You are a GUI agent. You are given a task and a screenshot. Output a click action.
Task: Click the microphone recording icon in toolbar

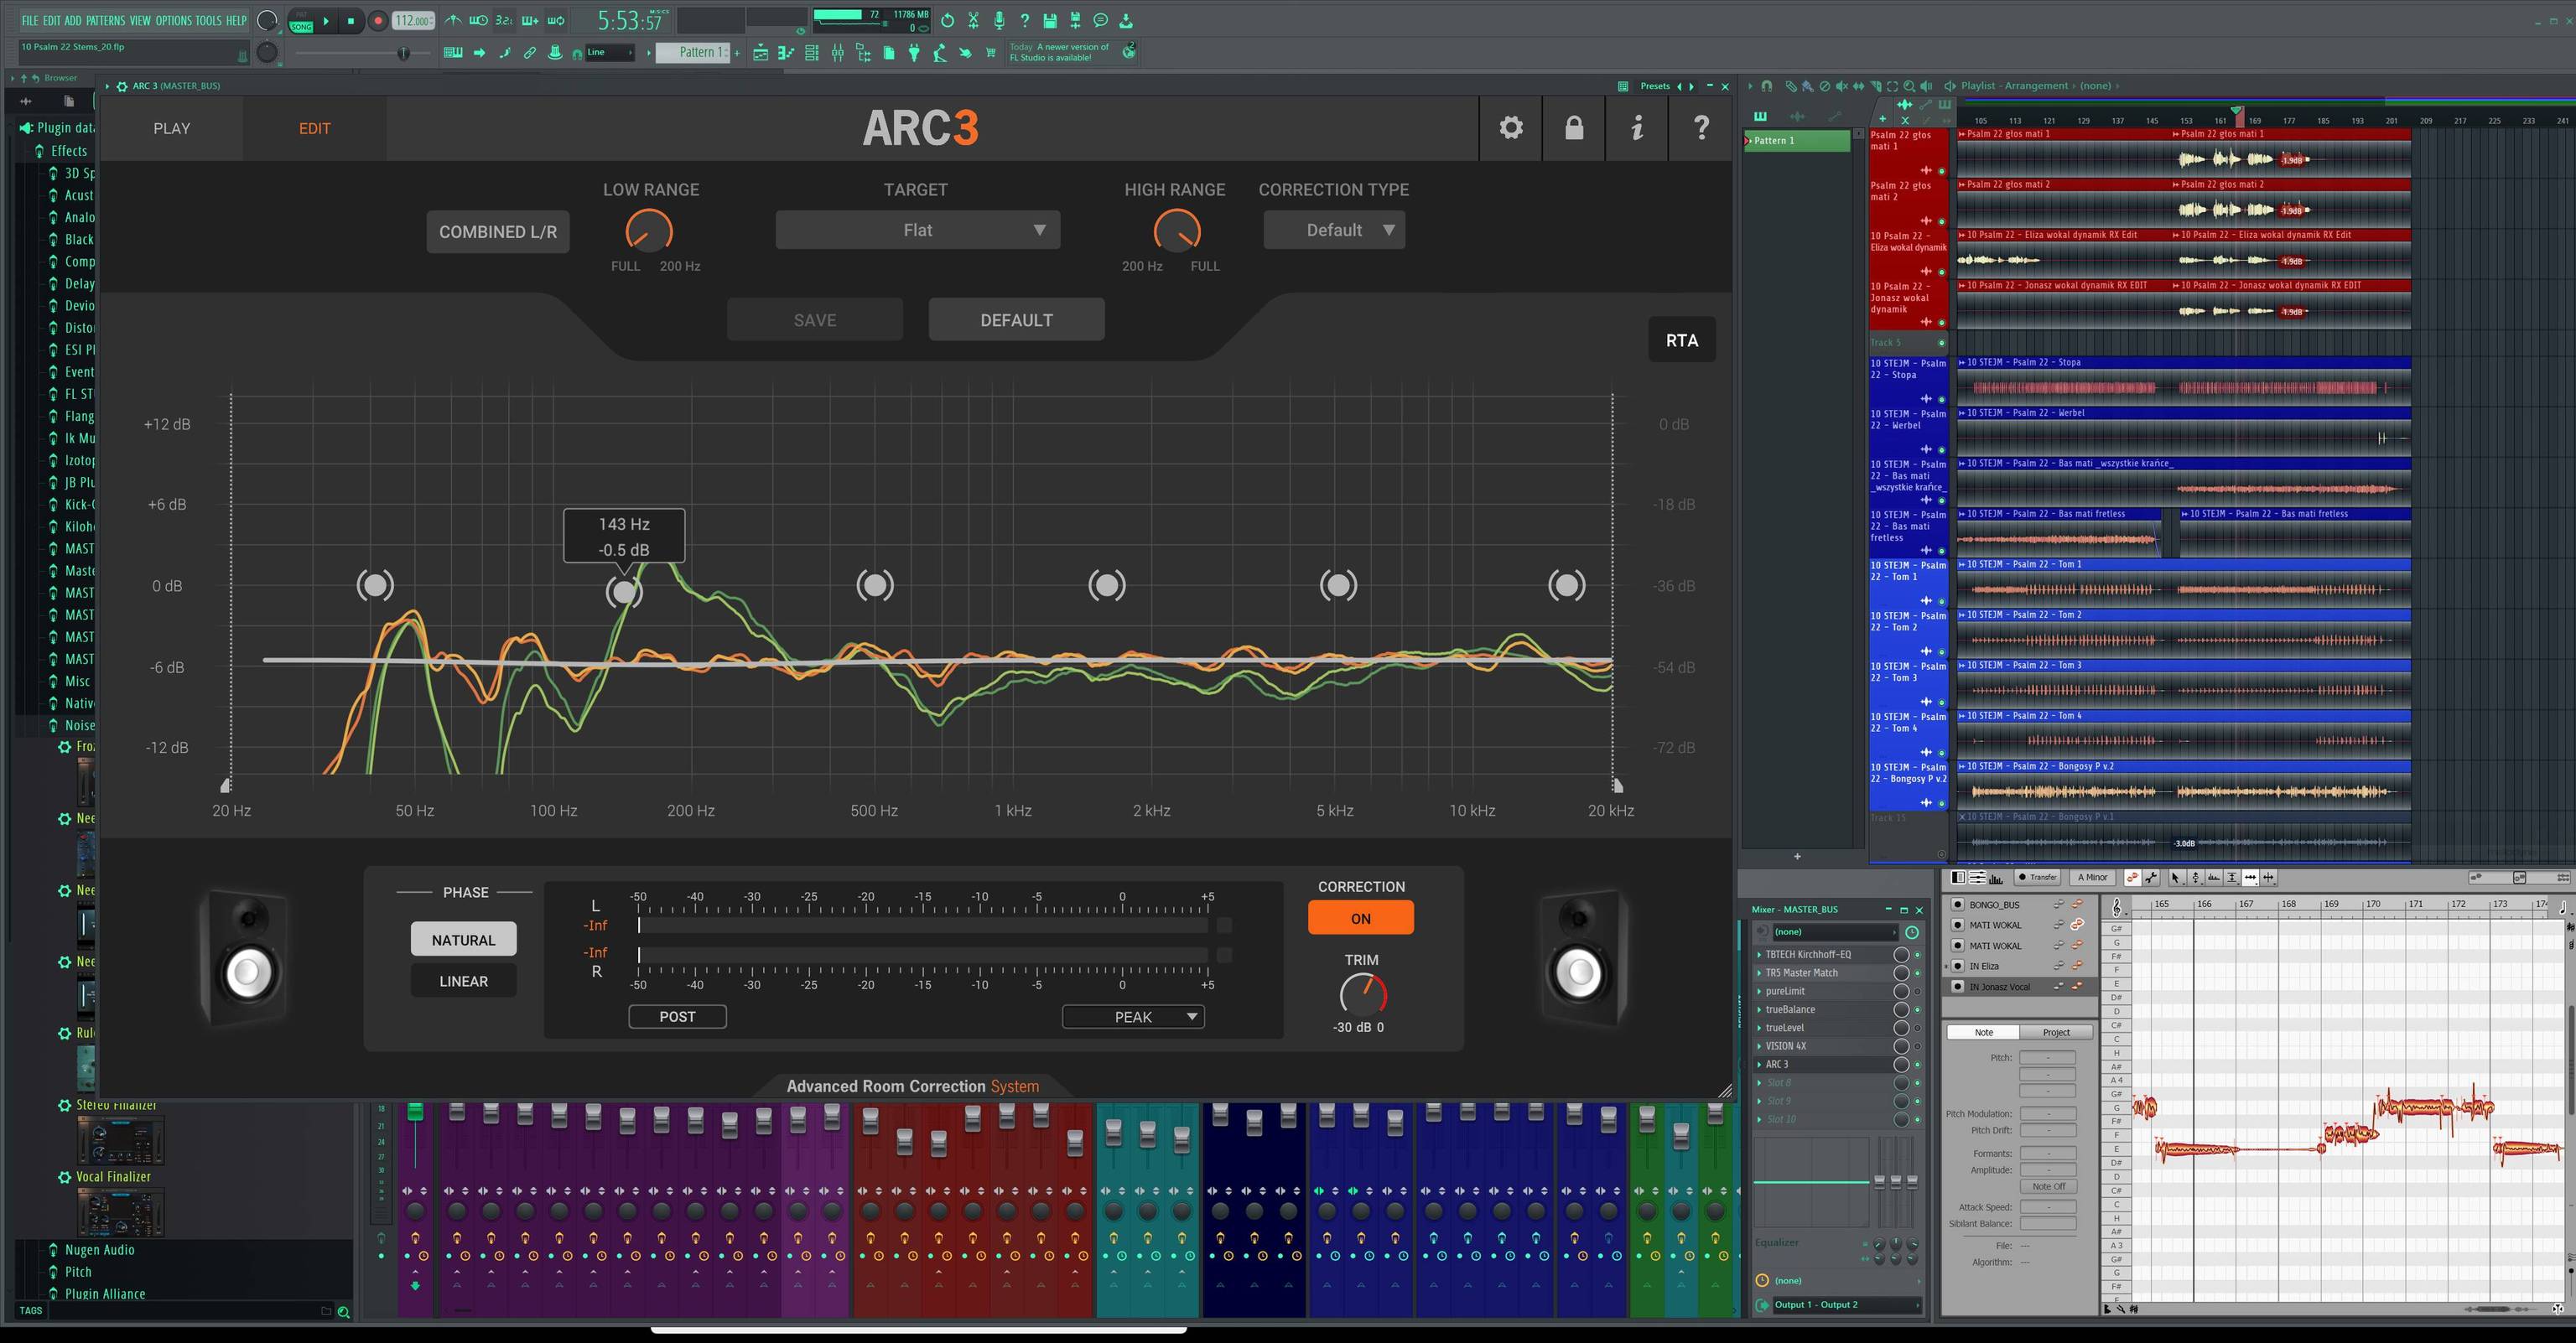point(999,20)
